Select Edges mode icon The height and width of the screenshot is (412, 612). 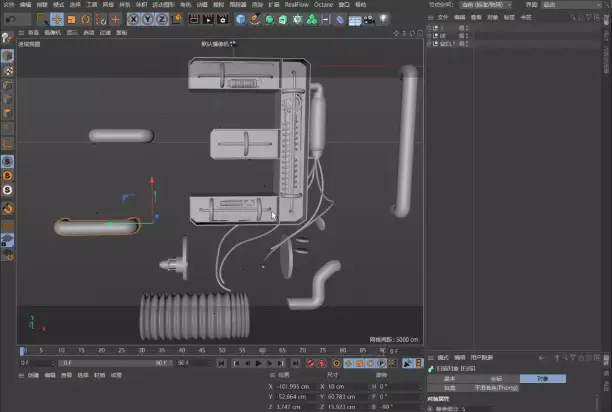[7, 99]
